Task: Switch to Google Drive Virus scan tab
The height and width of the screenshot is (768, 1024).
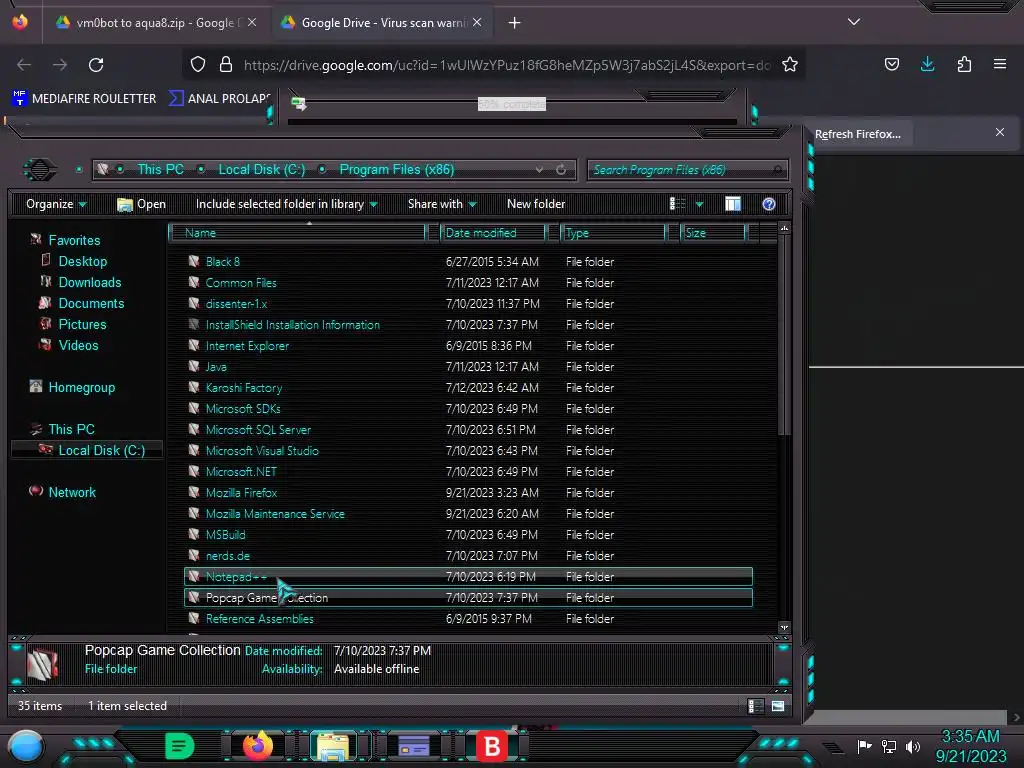Action: click(x=382, y=23)
